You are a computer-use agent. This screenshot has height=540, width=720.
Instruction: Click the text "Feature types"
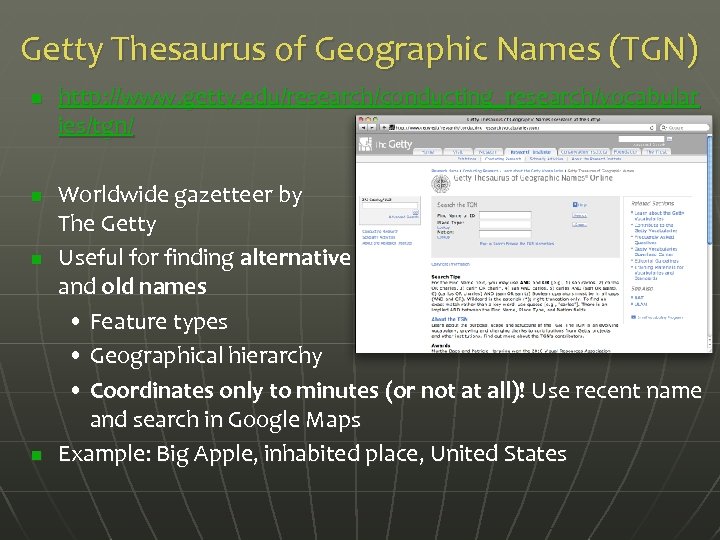click(158, 322)
